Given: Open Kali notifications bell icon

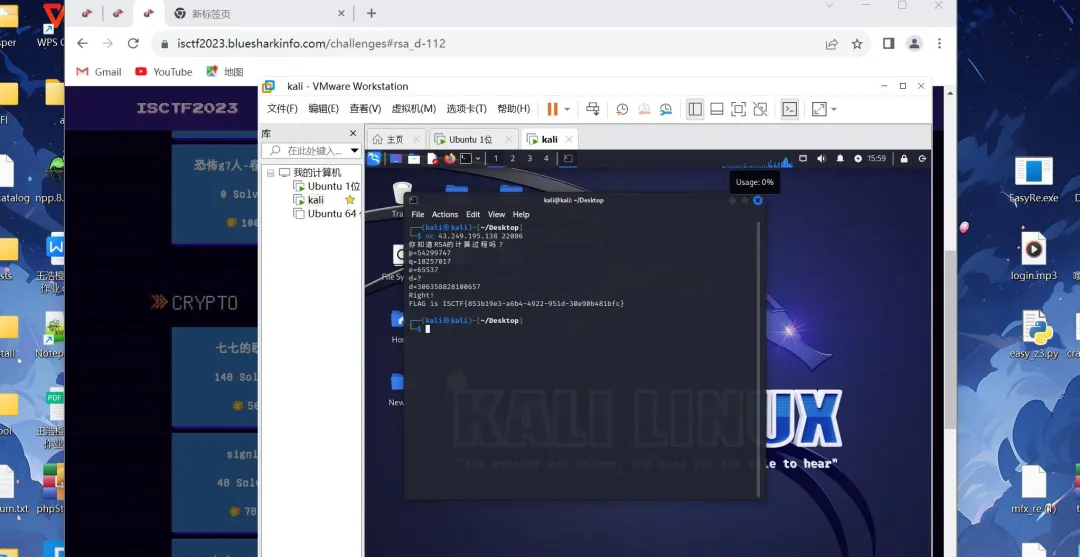Looking at the screenshot, I should pyautogui.click(x=840, y=158).
